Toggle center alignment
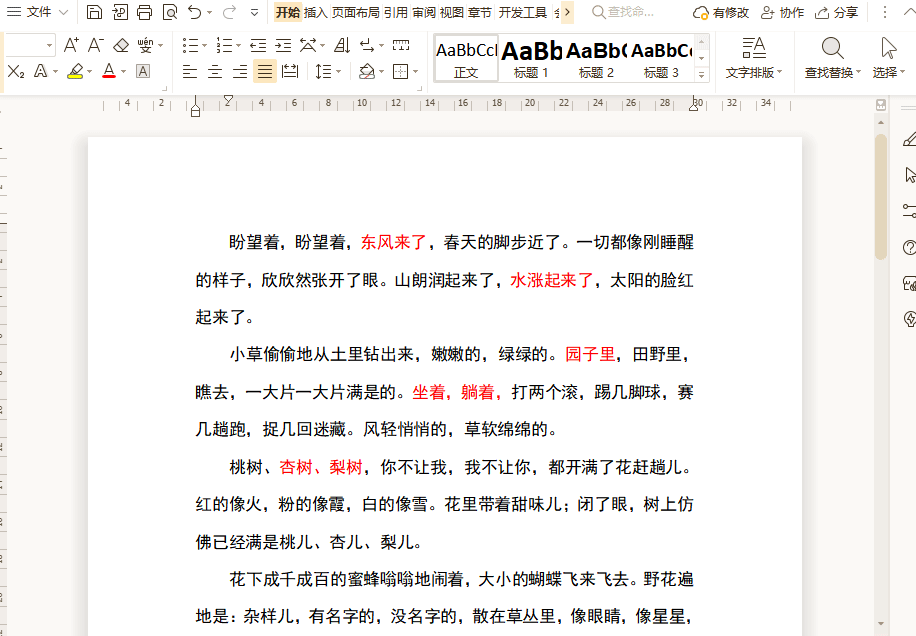Screen dimensions: 916x636 [215, 71]
